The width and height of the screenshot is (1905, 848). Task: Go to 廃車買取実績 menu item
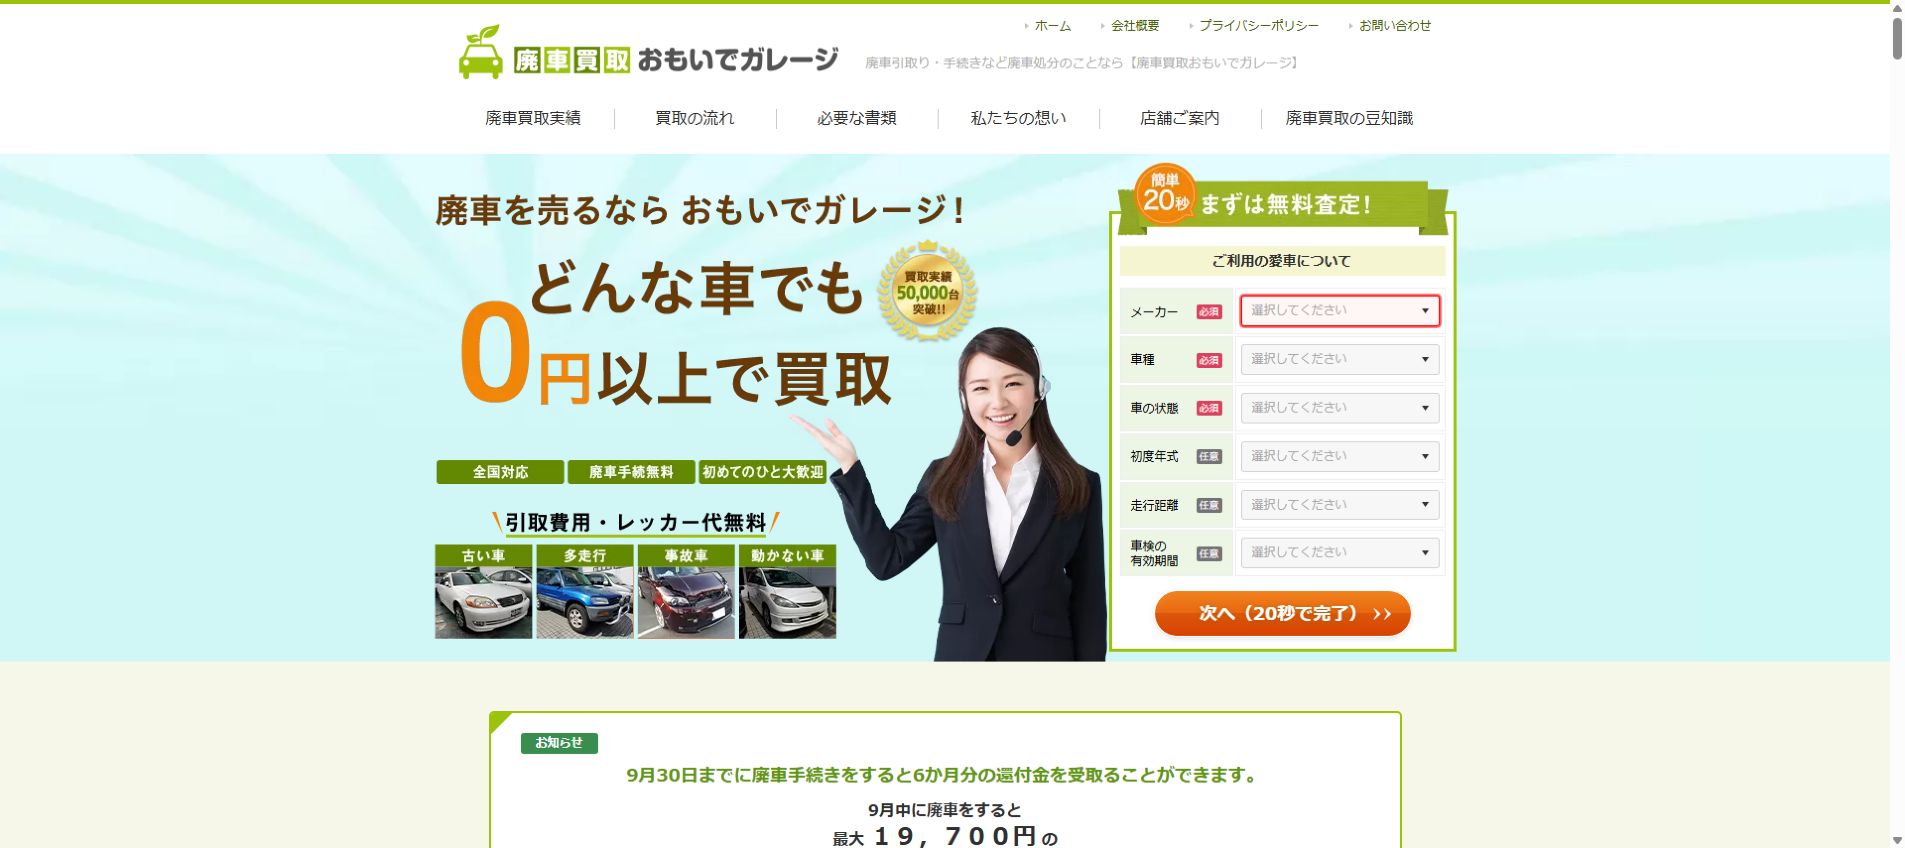(x=533, y=118)
